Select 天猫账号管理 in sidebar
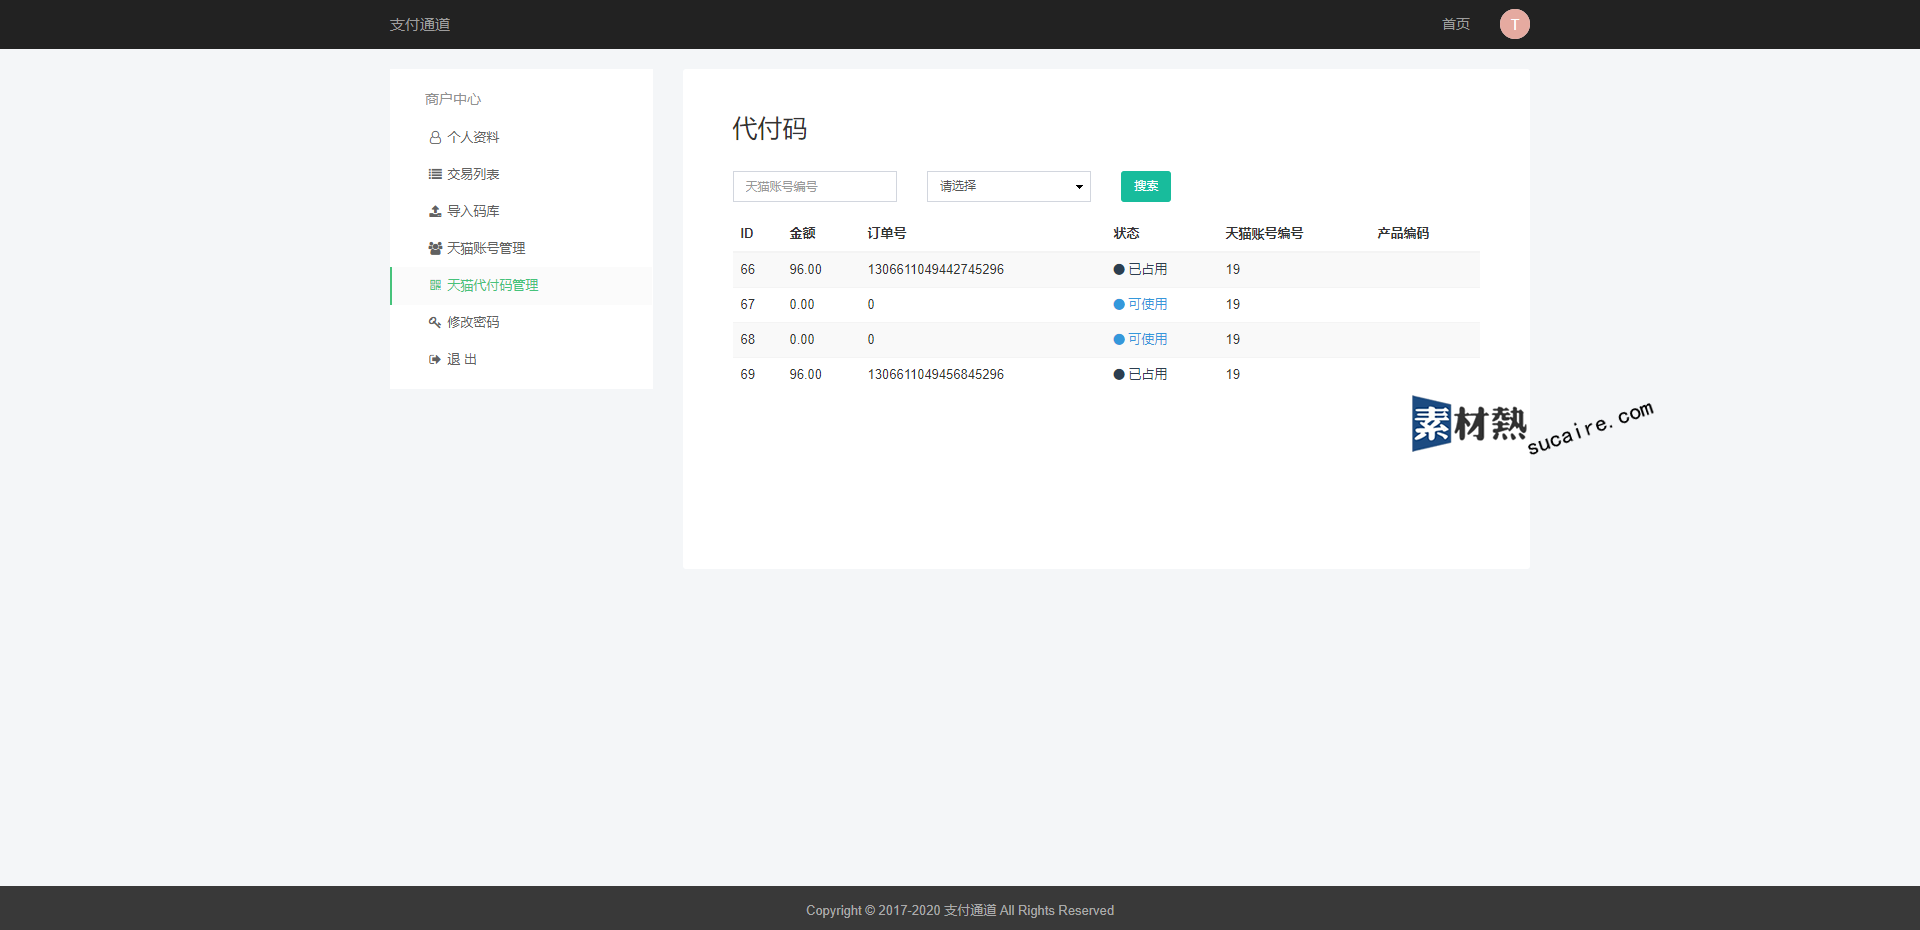This screenshot has width=1920, height=930. click(x=521, y=248)
